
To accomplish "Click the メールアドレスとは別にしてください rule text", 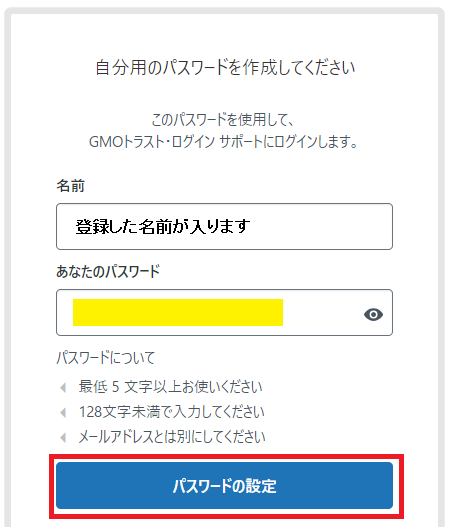I will [x=172, y=437].
